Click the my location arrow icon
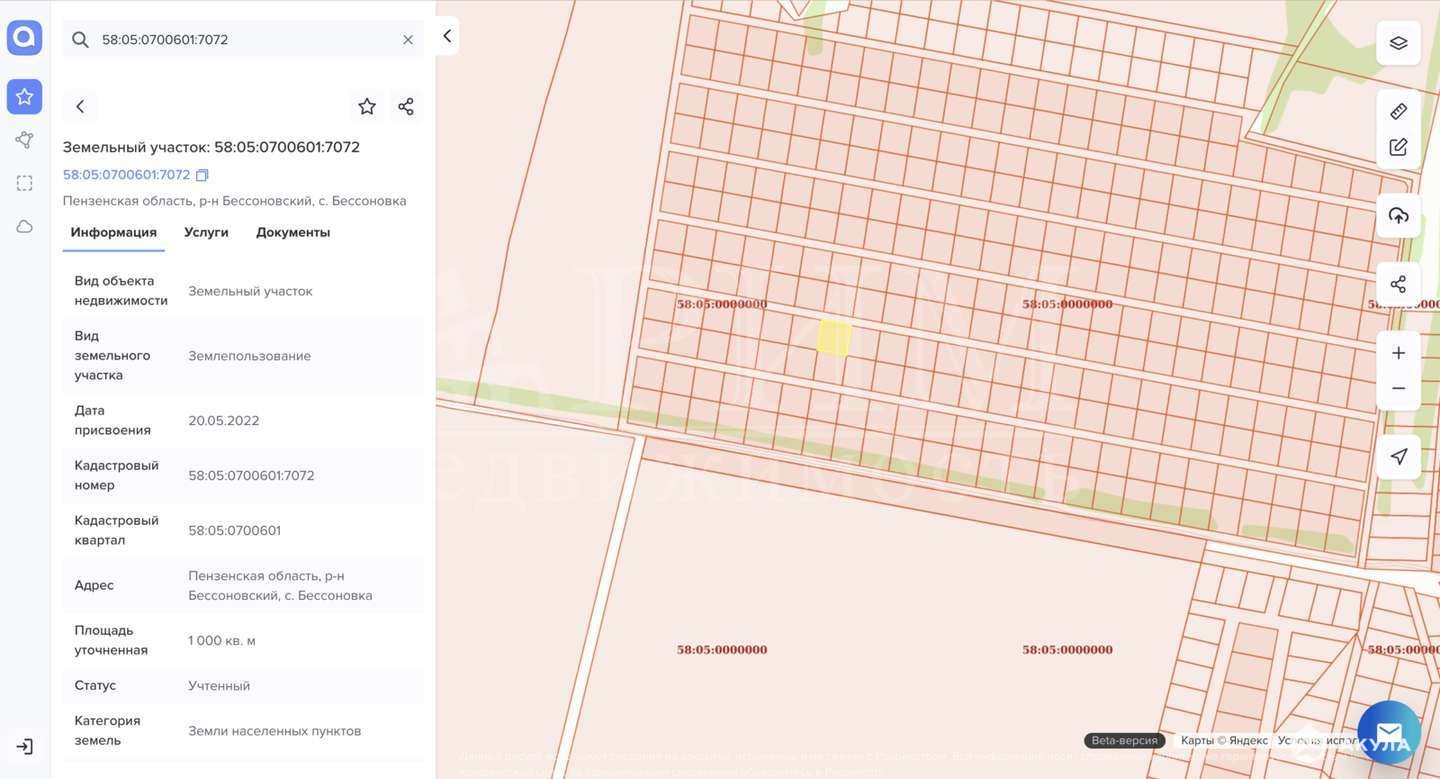 (x=1398, y=457)
